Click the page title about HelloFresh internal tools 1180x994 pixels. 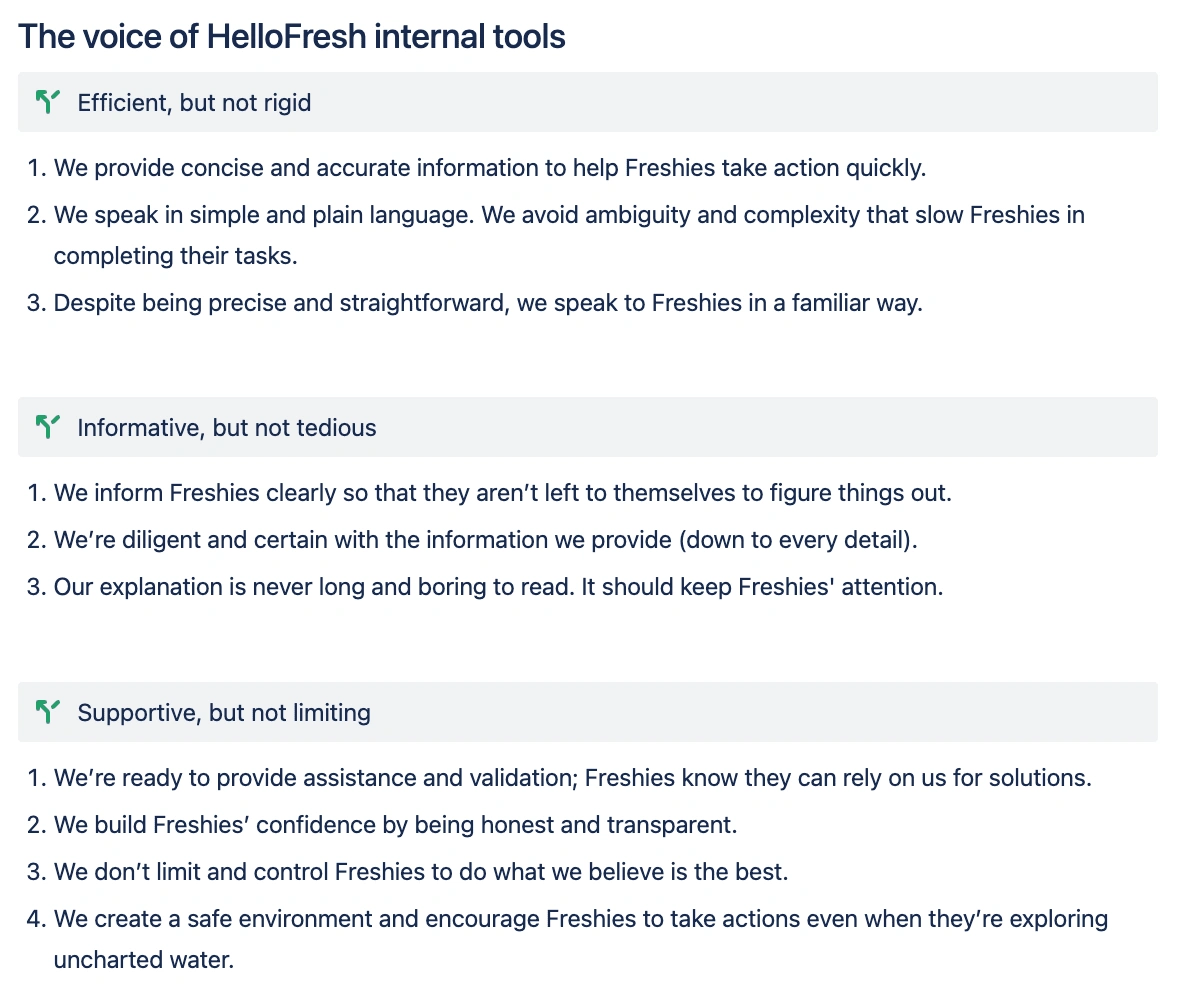click(291, 36)
